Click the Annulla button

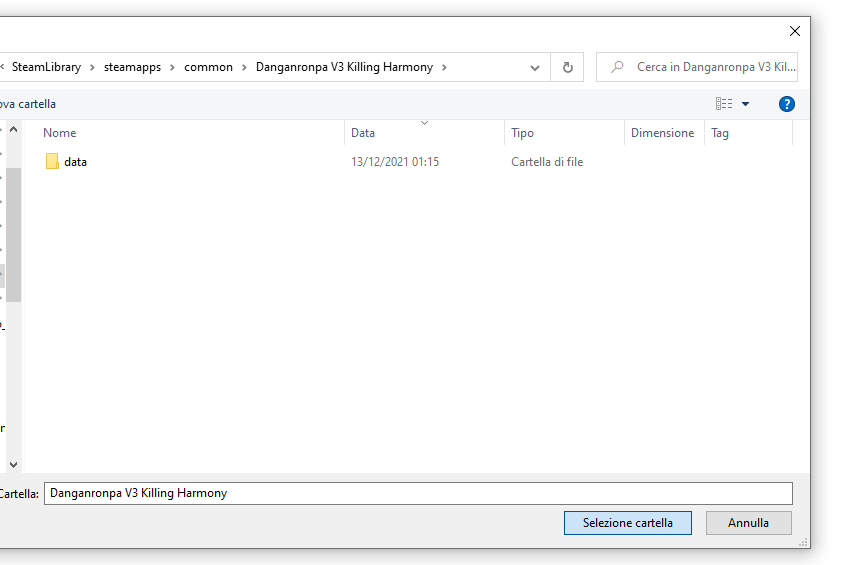pos(749,523)
